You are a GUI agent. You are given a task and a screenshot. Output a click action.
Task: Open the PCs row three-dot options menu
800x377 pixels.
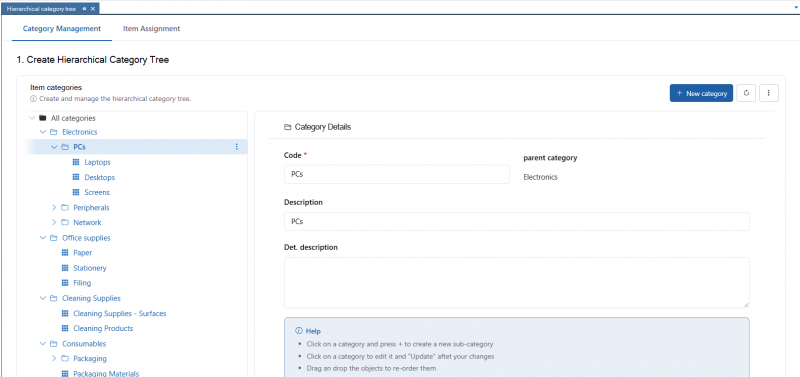pyautogui.click(x=236, y=147)
